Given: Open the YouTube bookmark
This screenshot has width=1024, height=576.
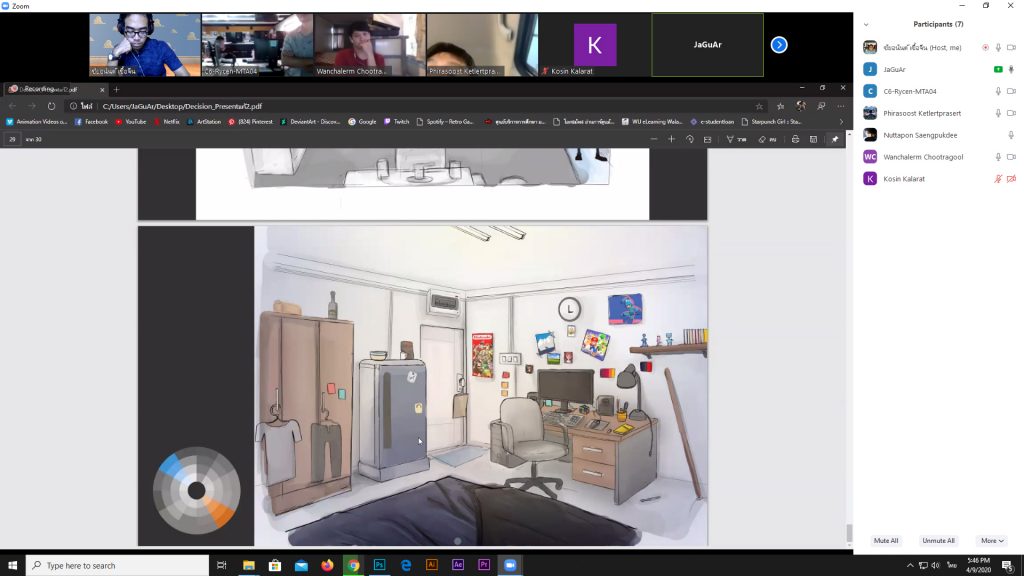Looking at the screenshot, I should (x=130, y=122).
